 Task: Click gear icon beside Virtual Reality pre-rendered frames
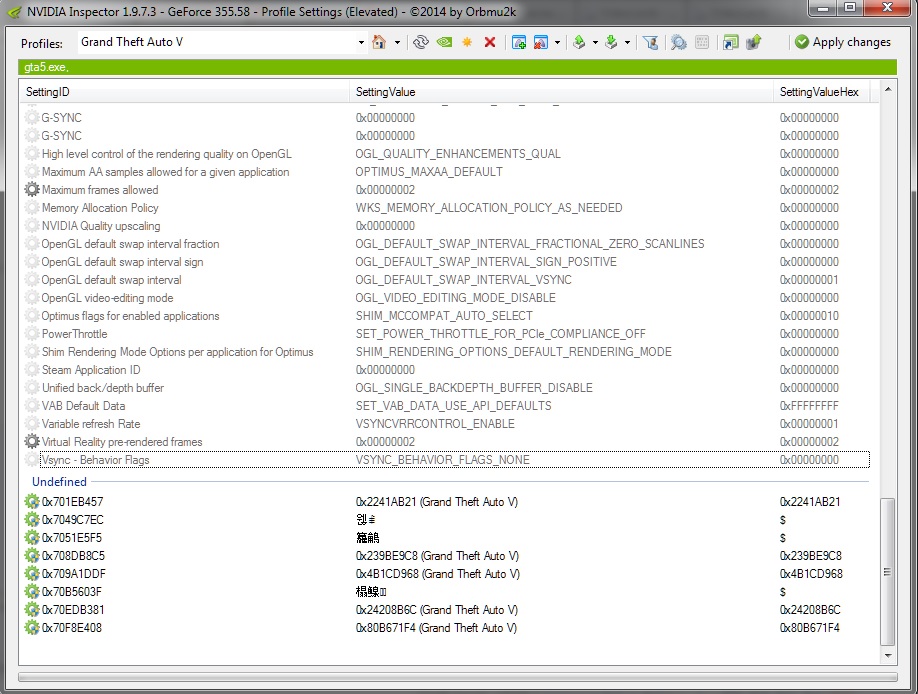(x=32, y=442)
